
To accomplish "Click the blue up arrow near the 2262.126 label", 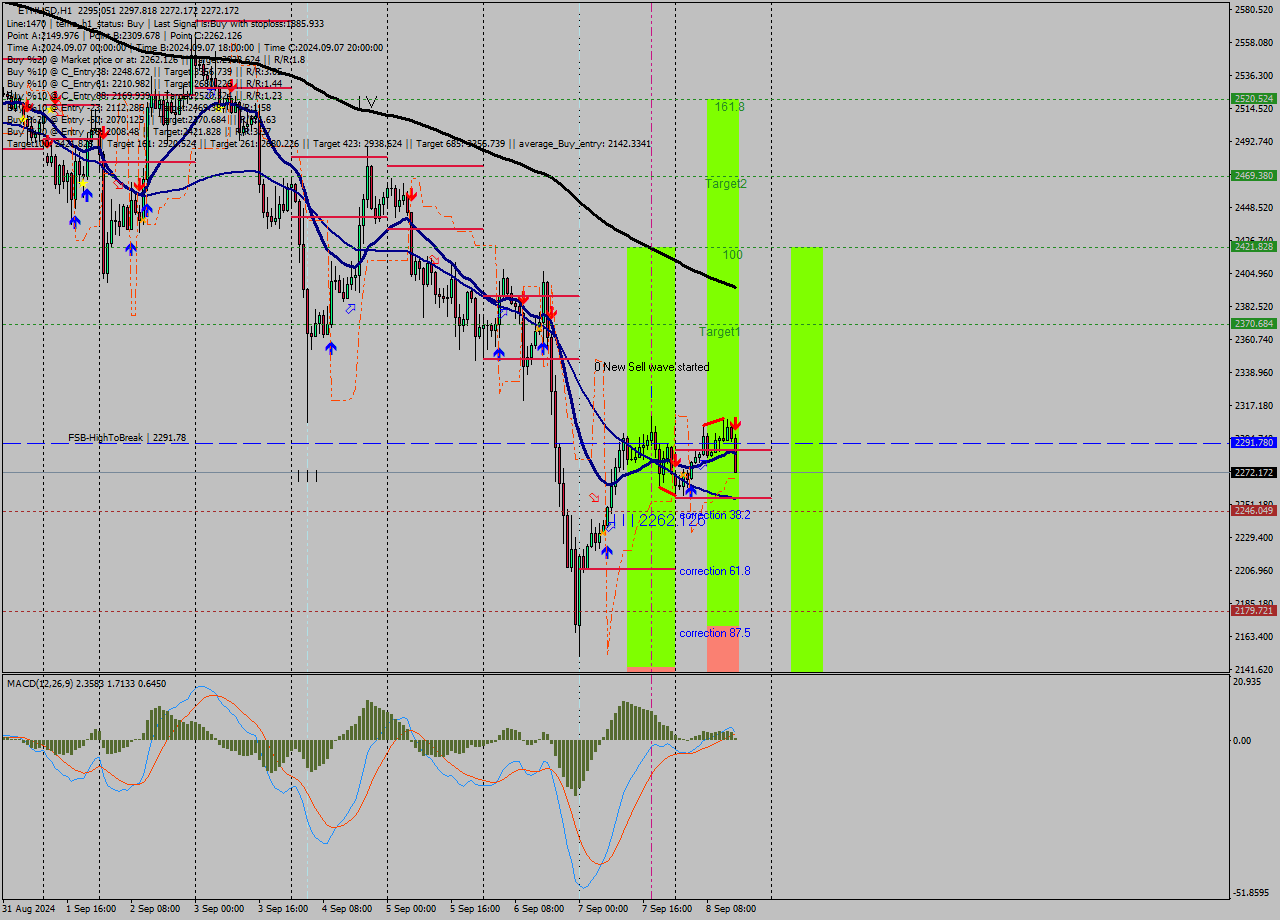I will 607,551.
